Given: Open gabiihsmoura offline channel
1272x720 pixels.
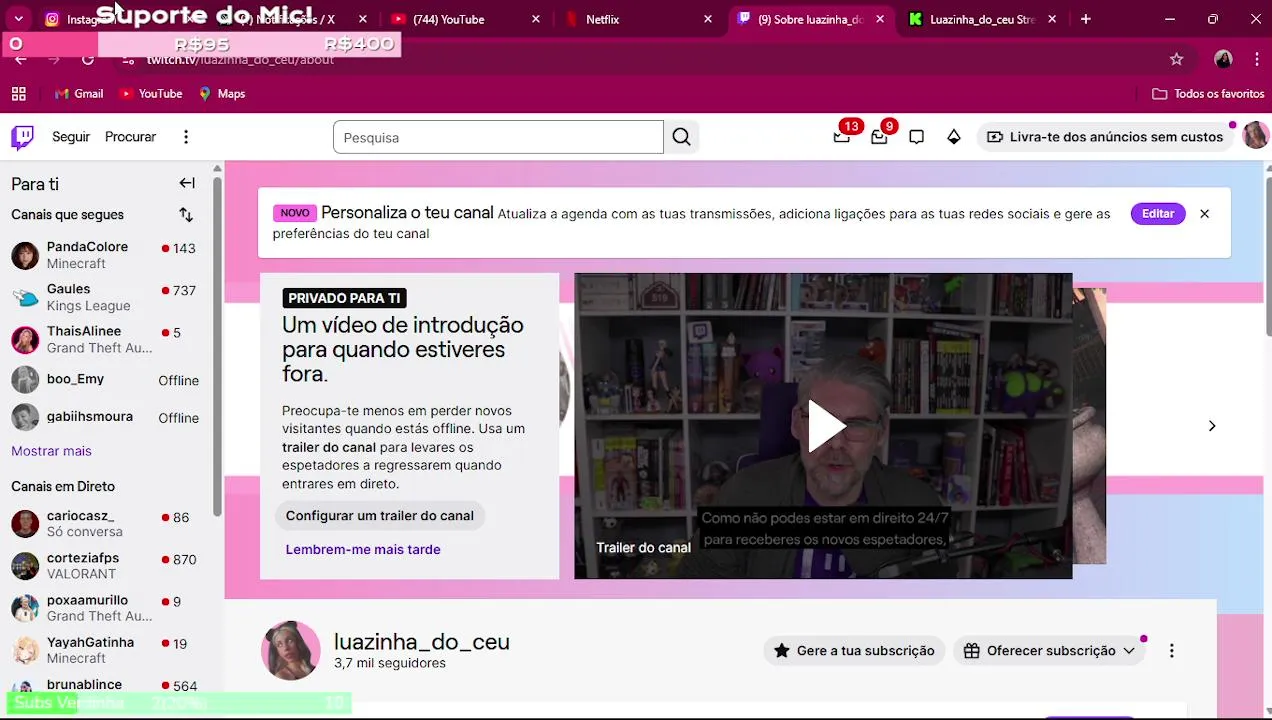Looking at the screenshot, I should [x=105, y=417].
